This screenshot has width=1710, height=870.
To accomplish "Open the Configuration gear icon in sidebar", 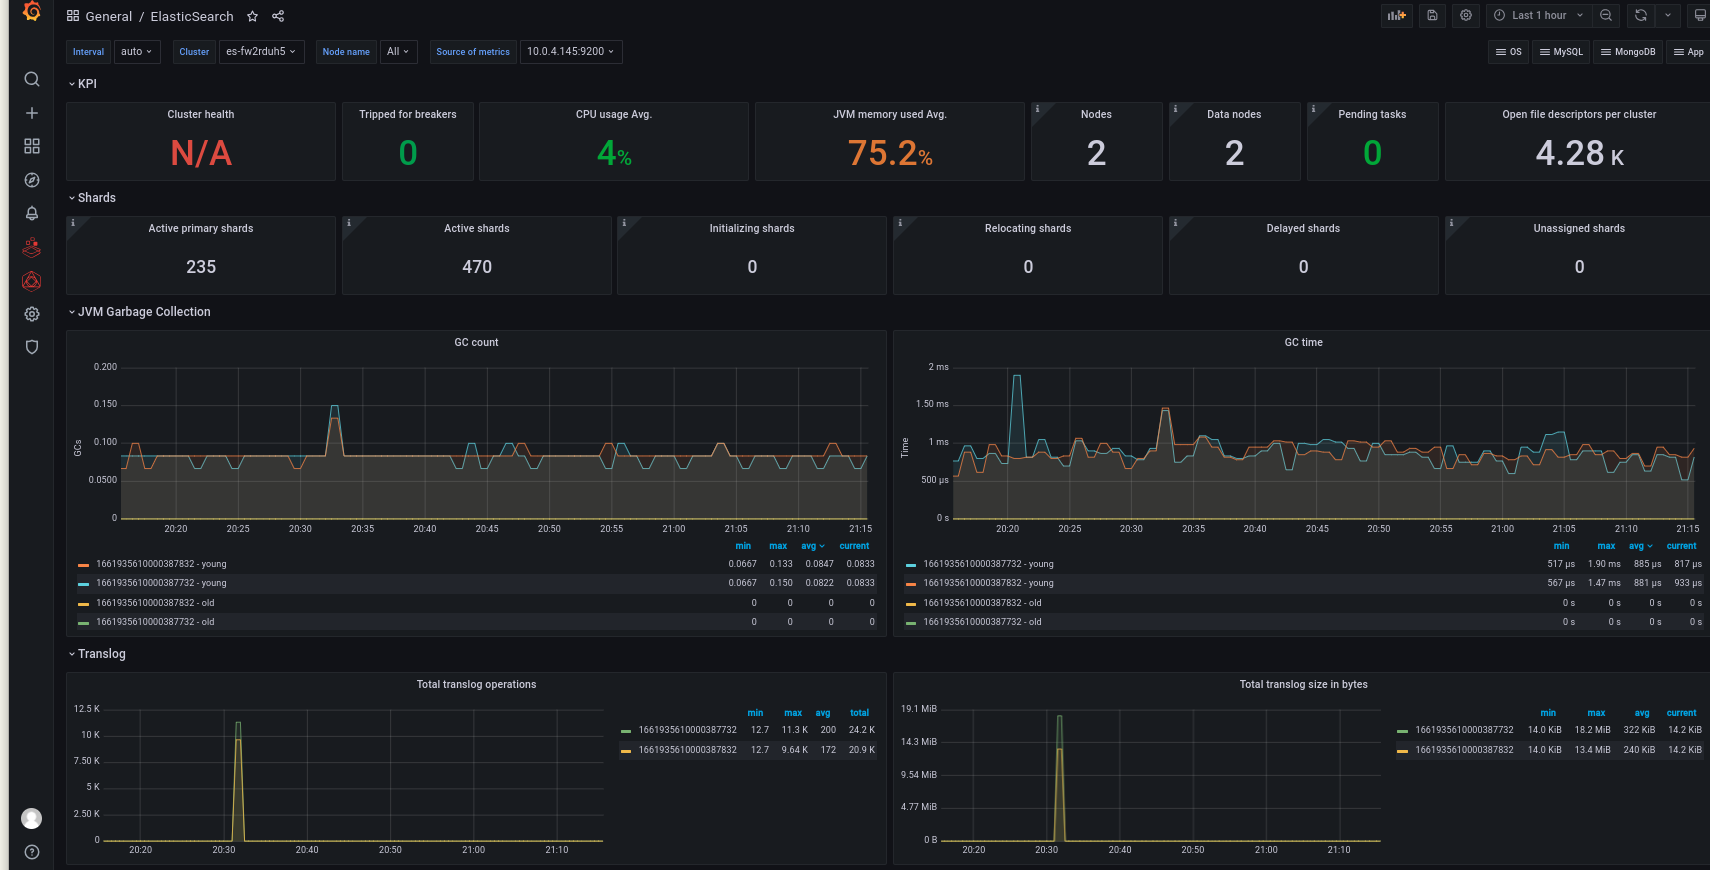I will click(32, 314).
